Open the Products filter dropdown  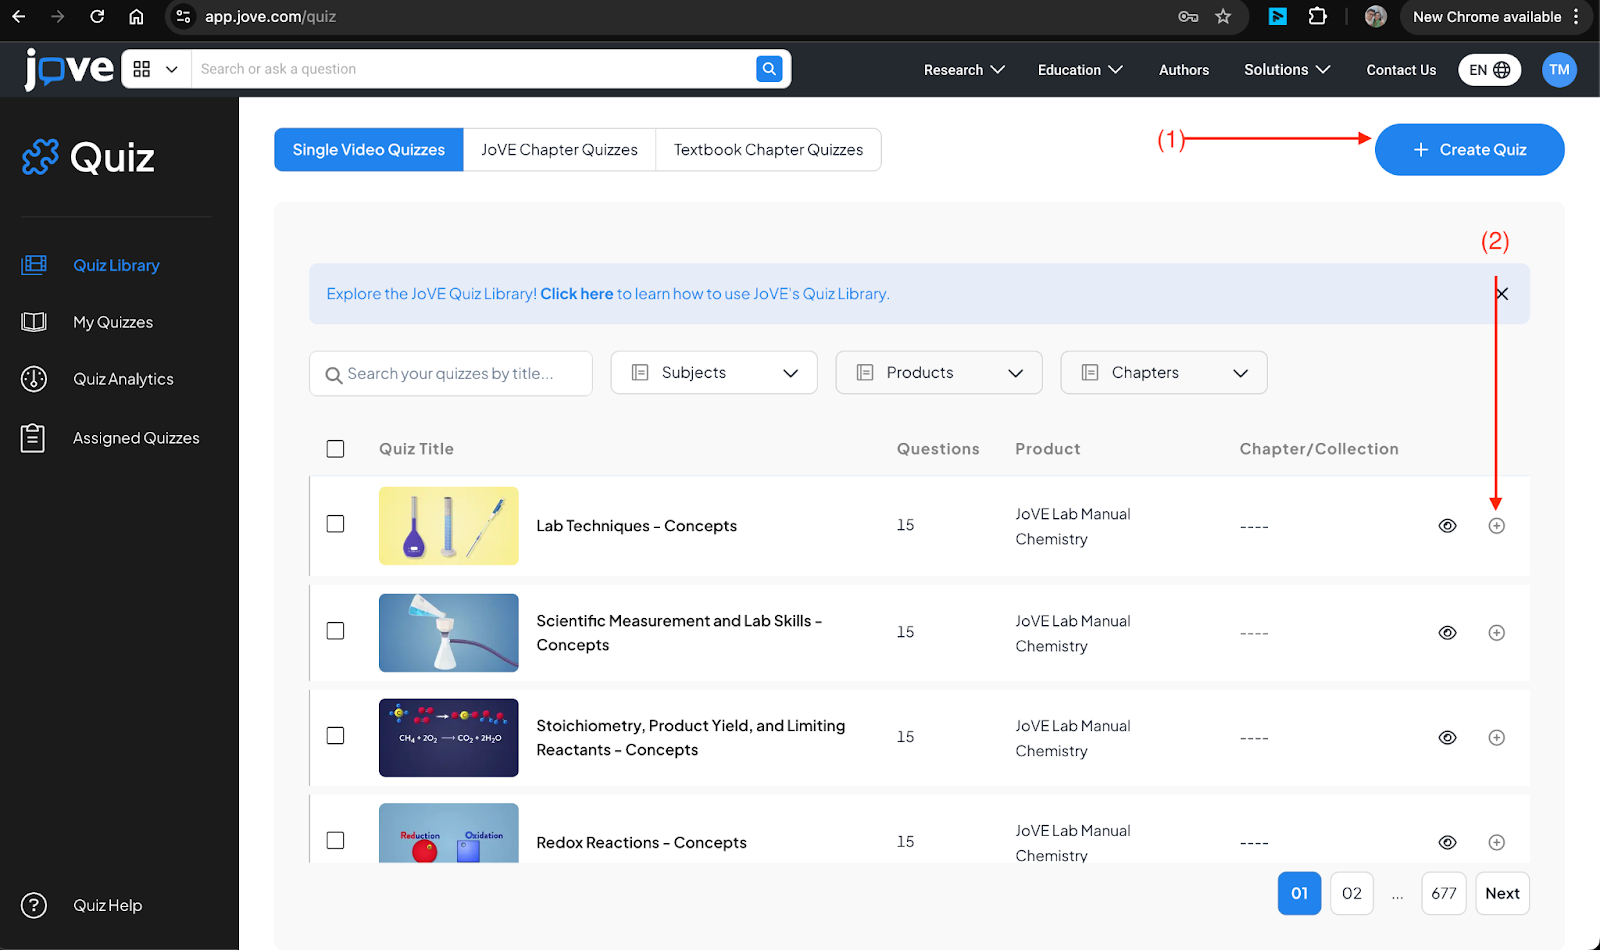[x=939, y=373]
